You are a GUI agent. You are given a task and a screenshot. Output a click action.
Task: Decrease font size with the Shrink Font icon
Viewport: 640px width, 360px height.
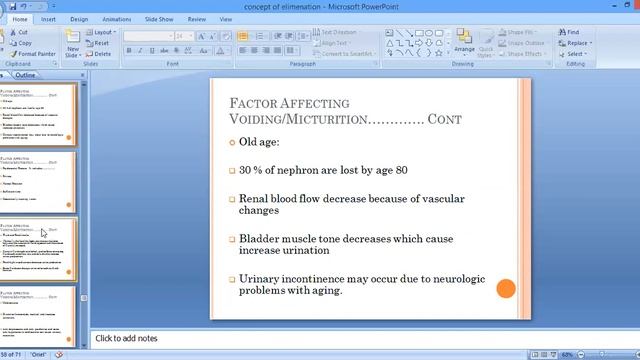(x=212, y=36)
